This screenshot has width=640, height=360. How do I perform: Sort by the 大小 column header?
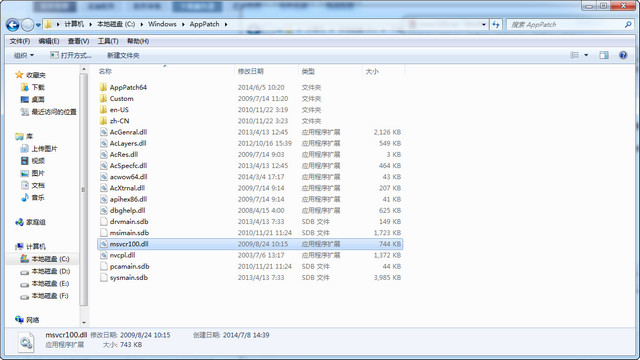372,71
